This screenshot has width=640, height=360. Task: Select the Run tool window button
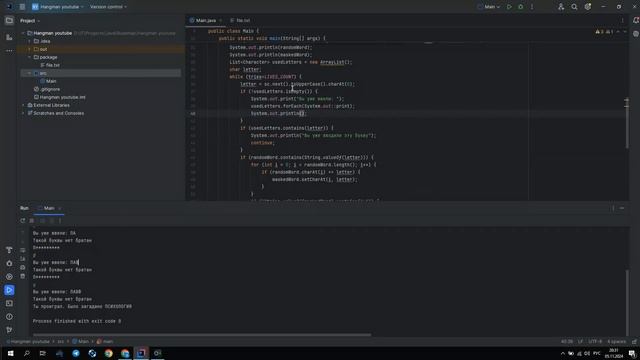tap(9, 290)
